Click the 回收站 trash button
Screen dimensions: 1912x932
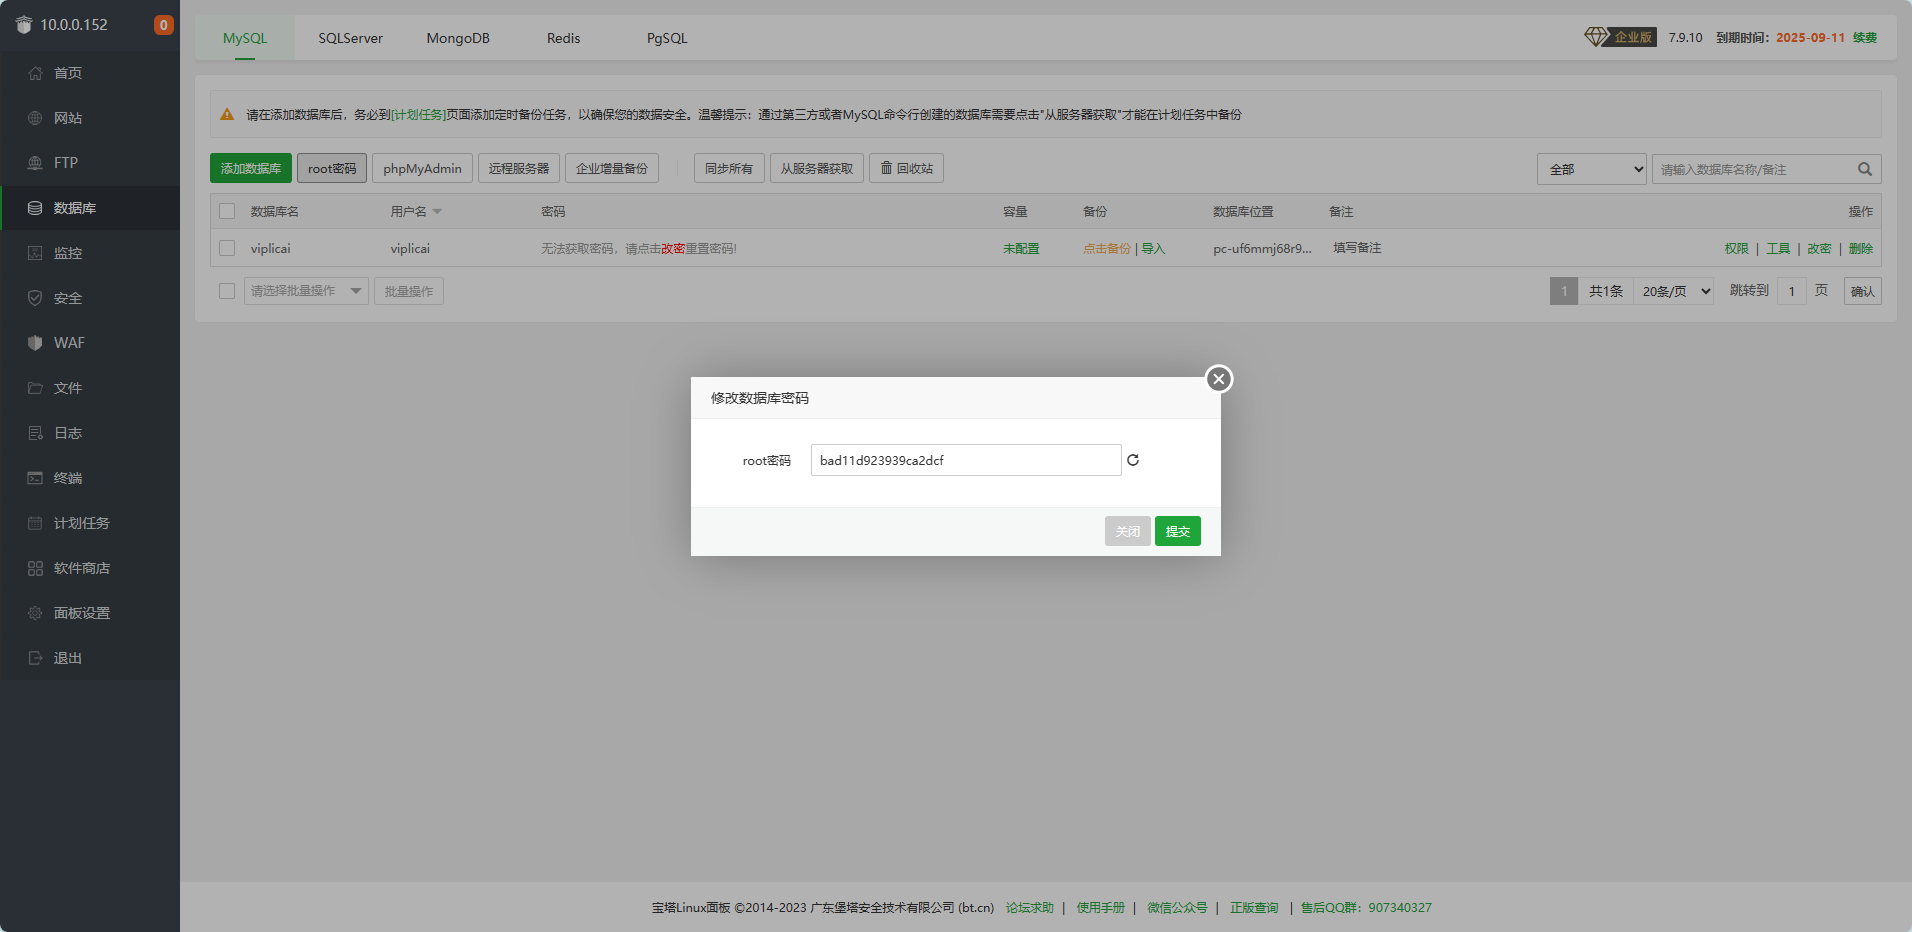pyautogui.click(x=906, y=168)
